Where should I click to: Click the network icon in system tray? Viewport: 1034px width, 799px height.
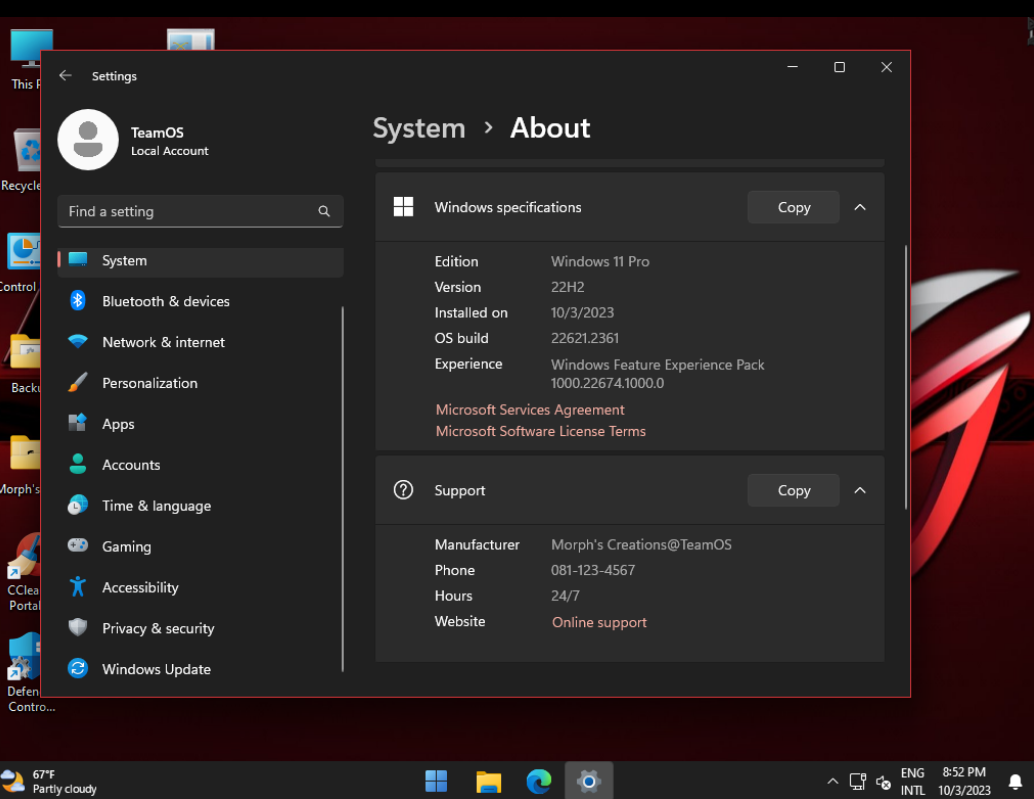[857, 782]
